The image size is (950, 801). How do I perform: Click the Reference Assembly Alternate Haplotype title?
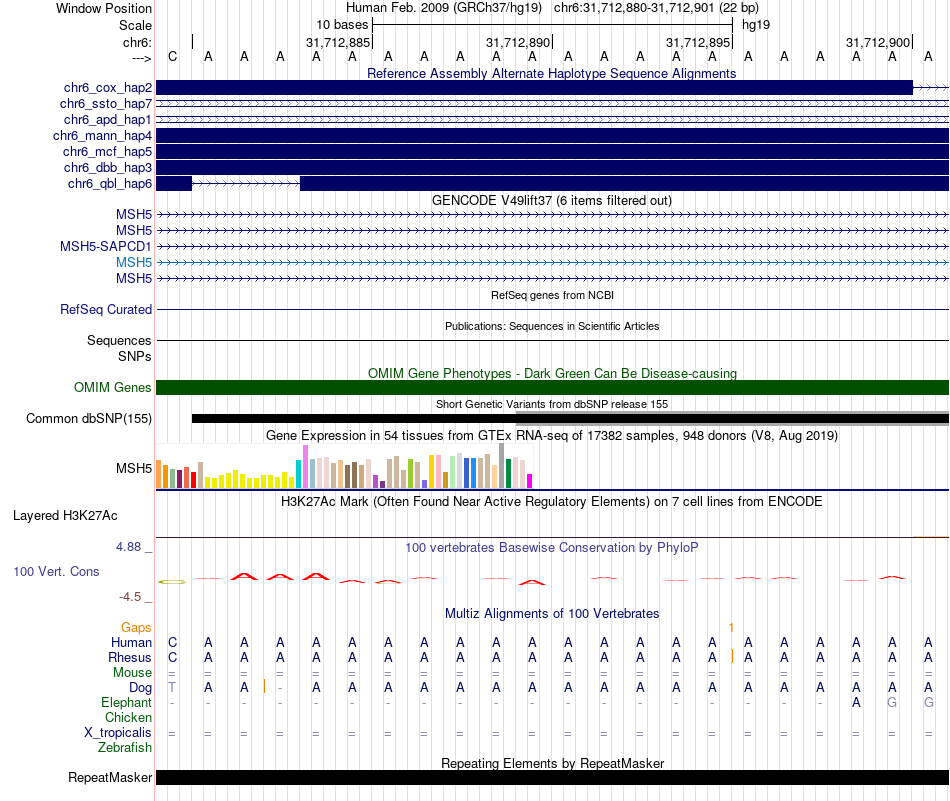pyautogui.click(x=551, y=73)
